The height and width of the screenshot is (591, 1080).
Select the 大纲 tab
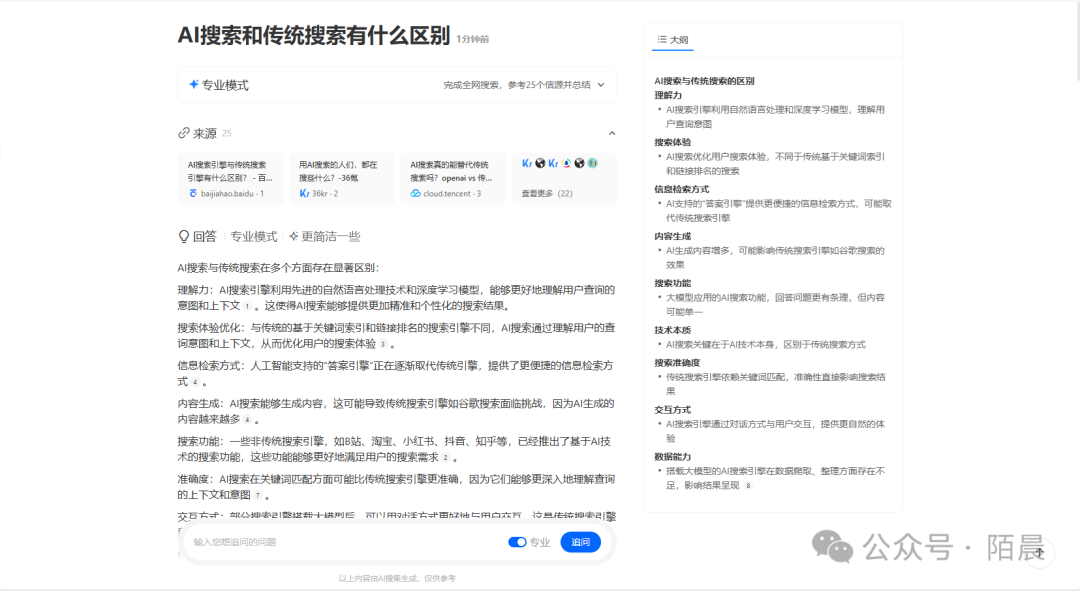672,40
